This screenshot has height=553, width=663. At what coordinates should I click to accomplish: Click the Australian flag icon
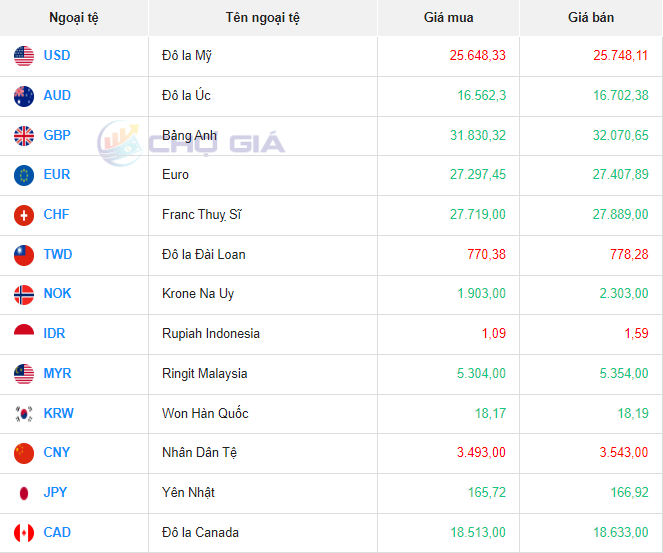point(24,96)
